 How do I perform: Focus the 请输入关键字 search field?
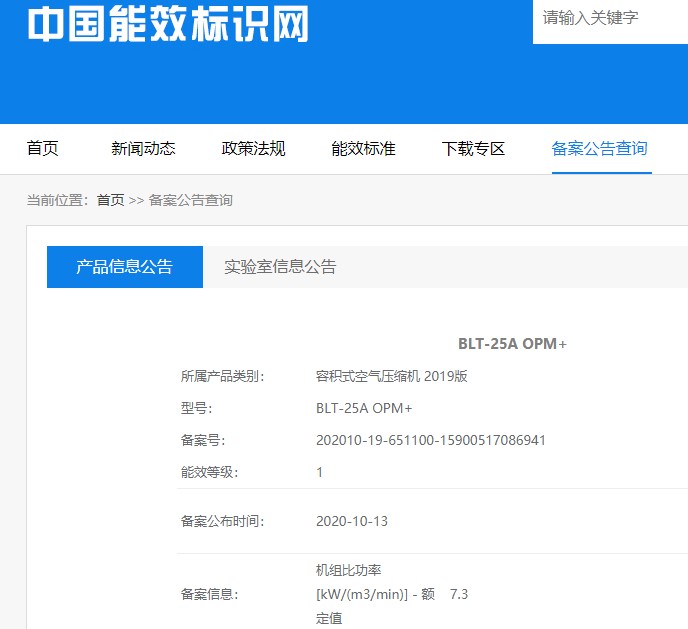click(x=610, y=20)
